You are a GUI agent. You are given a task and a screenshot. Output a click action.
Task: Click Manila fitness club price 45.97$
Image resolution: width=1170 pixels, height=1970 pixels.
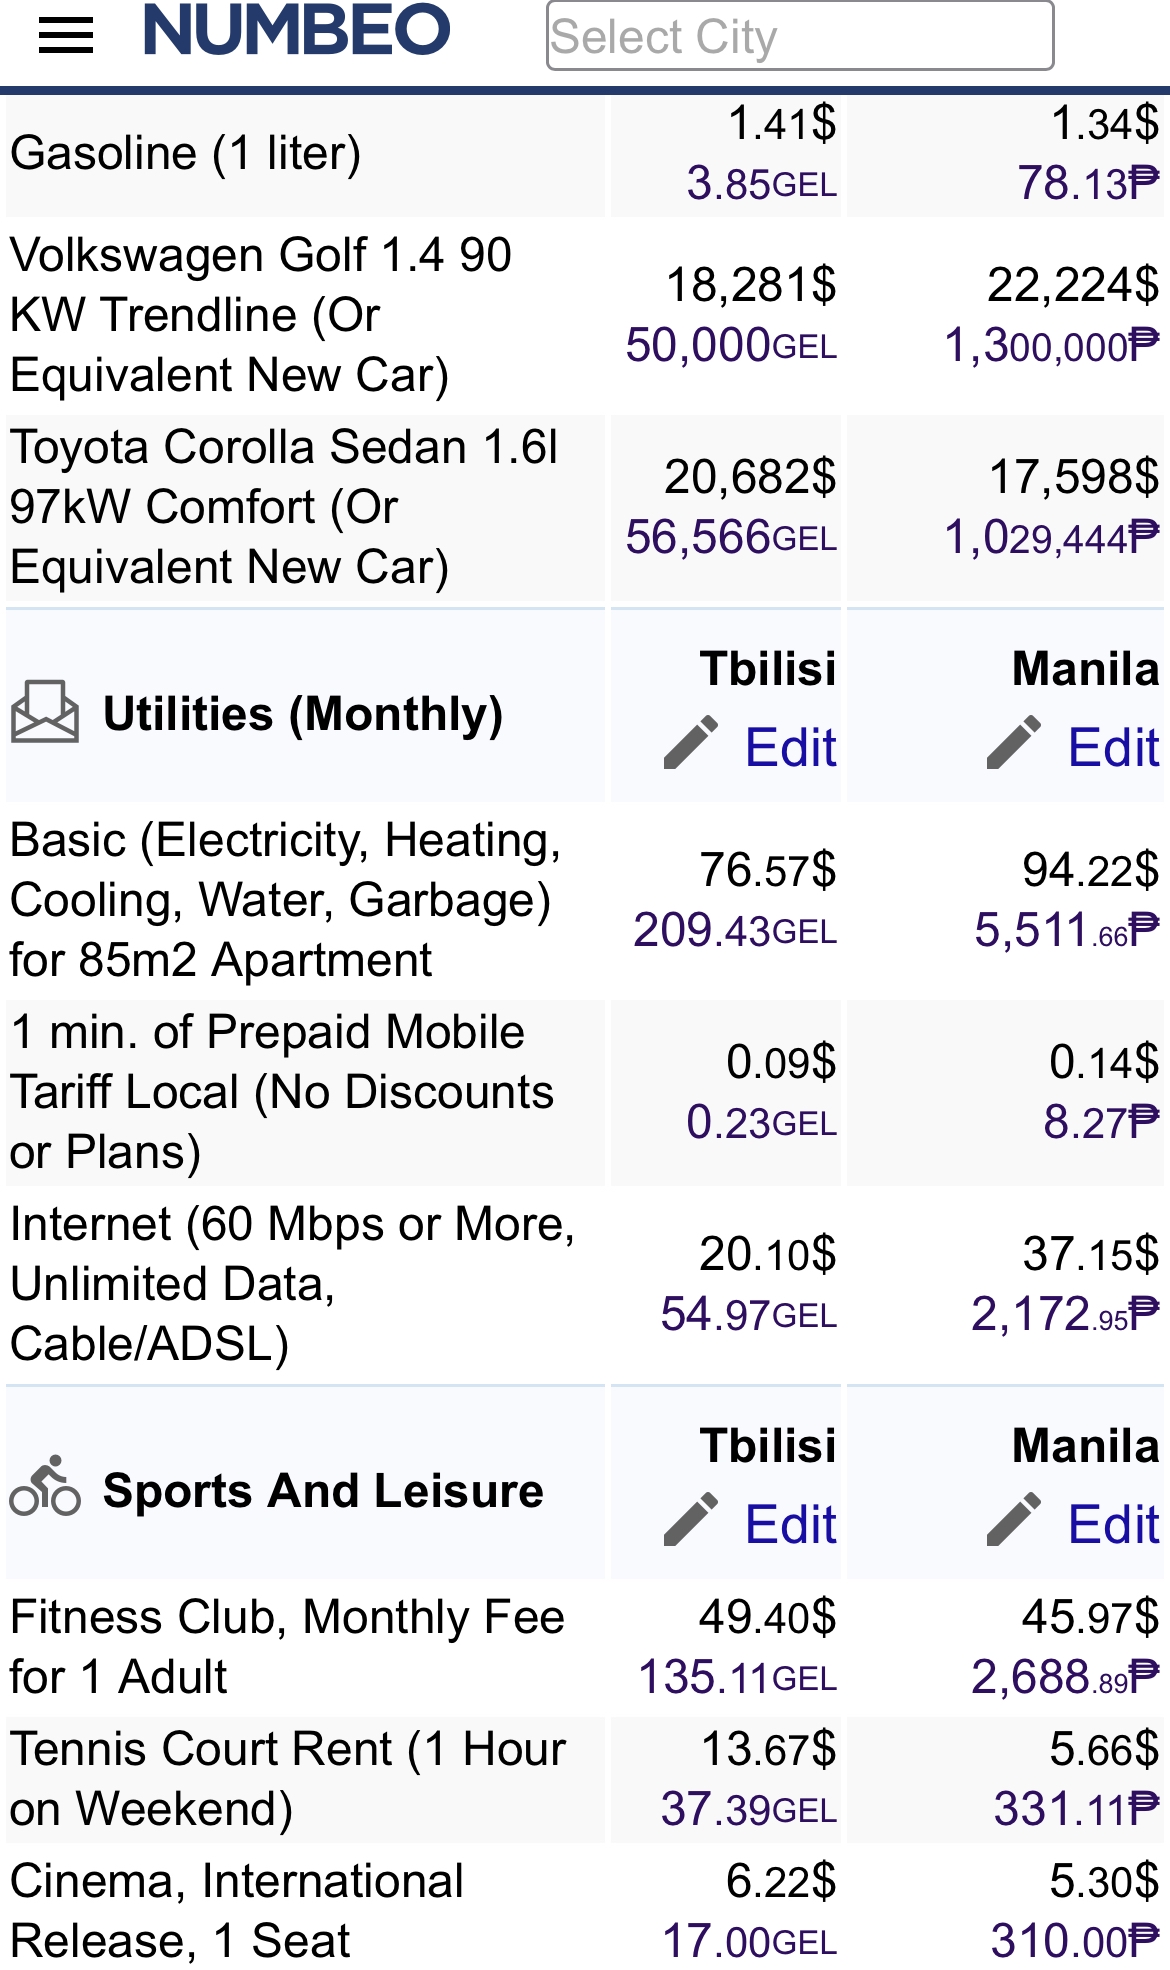1090,1617
